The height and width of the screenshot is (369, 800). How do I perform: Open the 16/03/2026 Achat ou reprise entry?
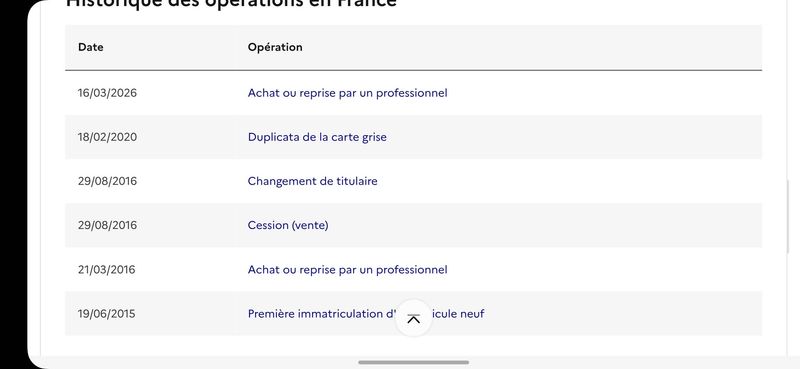tap(347, 93)
